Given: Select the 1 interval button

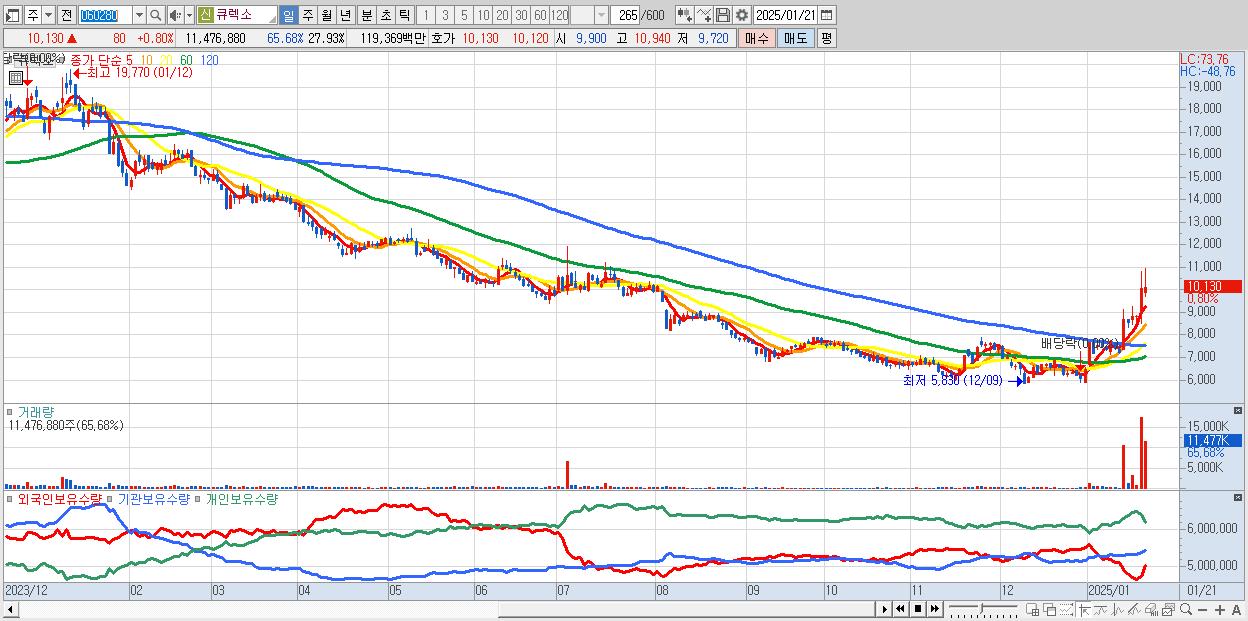Looking at the screenshot, I should [426, 15].
